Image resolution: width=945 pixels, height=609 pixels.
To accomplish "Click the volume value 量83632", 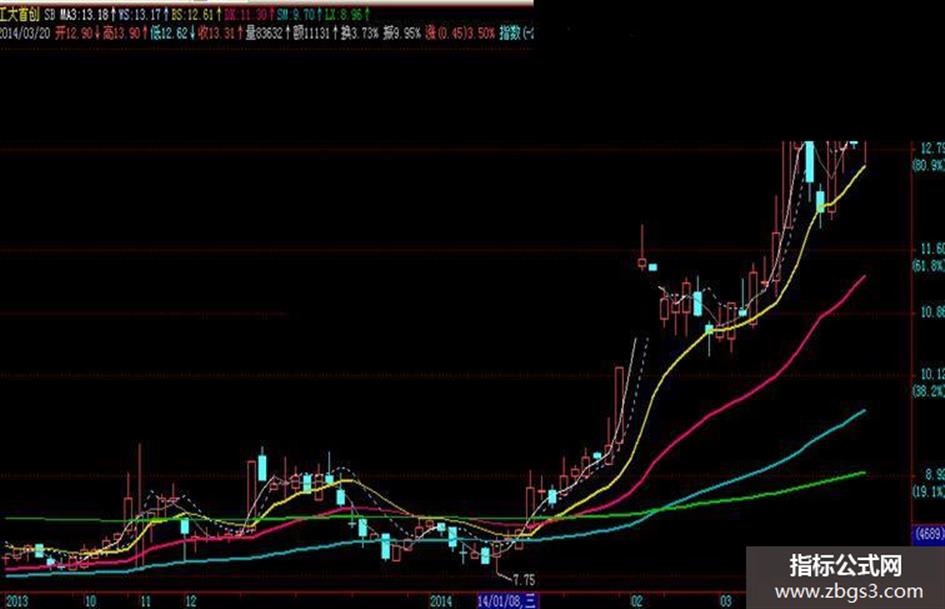I will [264, 33].
